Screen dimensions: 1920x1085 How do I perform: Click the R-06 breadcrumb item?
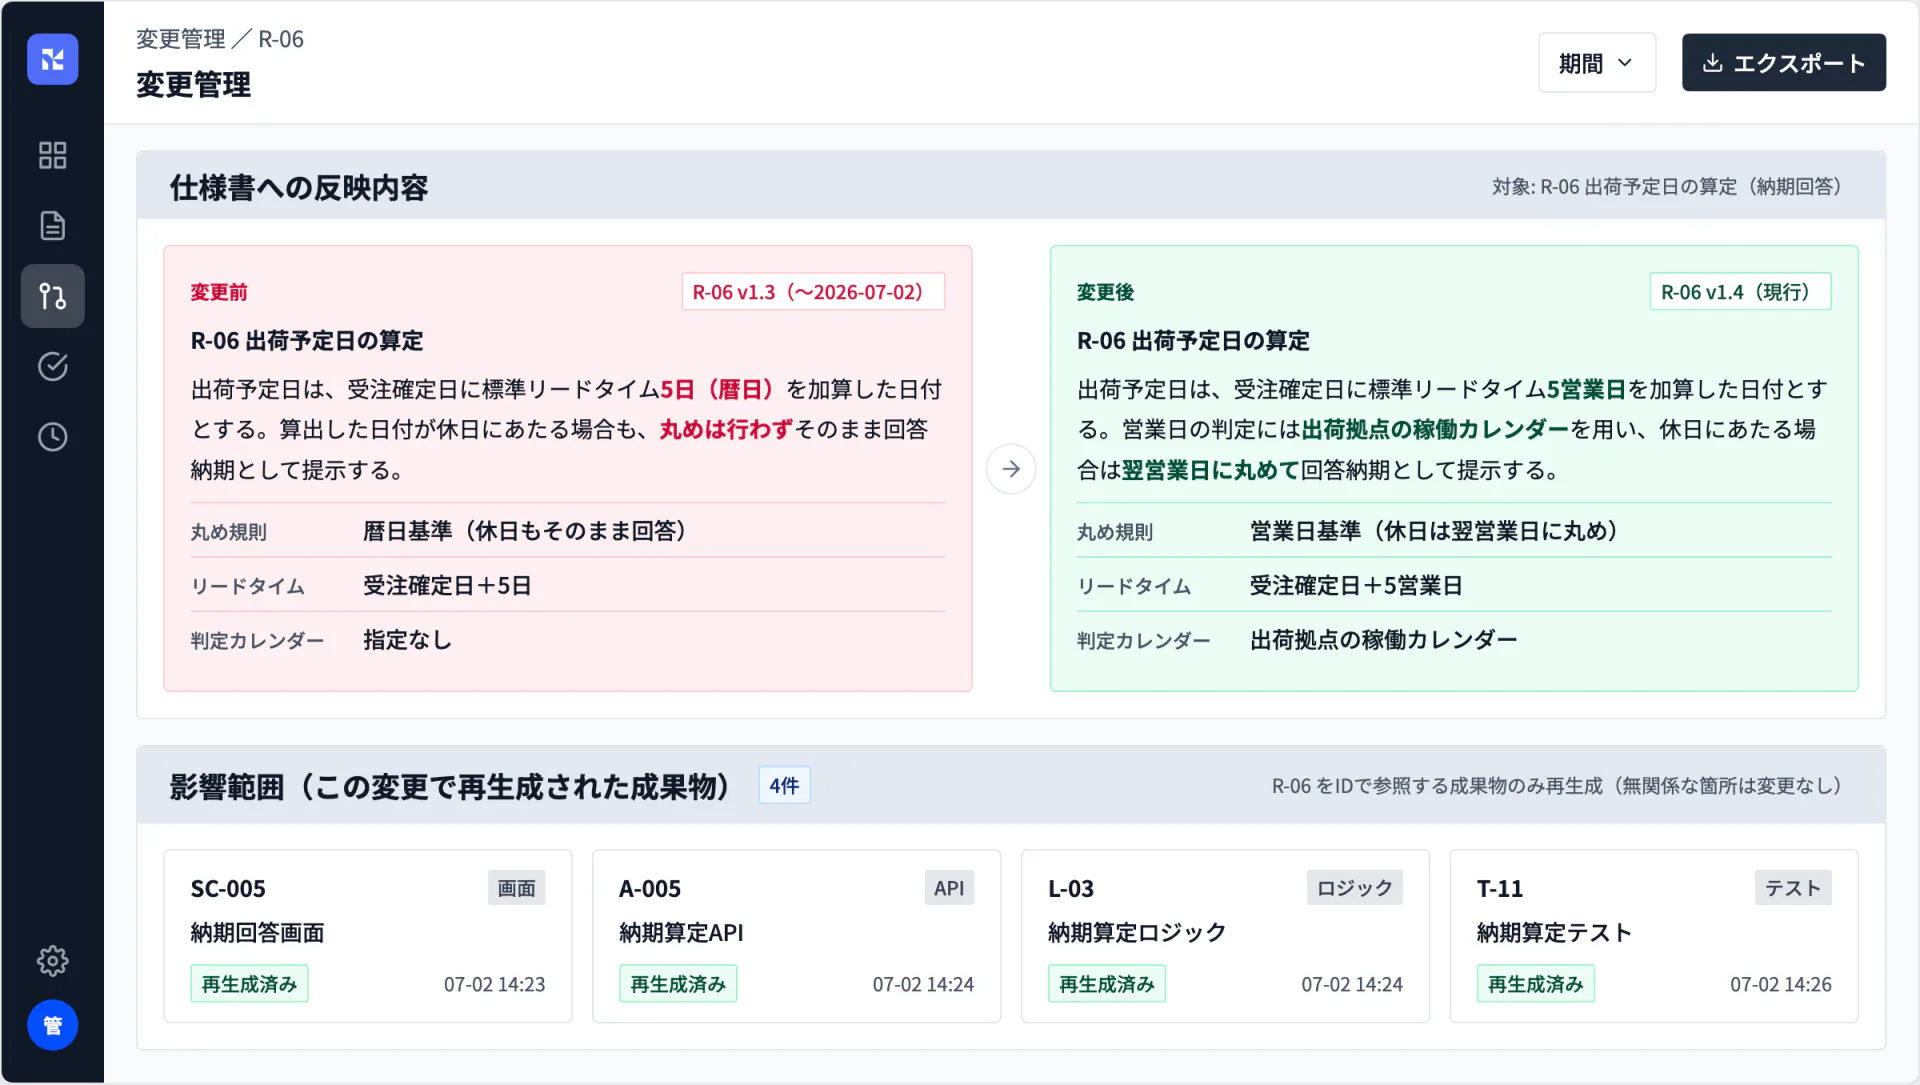[281, 39]
